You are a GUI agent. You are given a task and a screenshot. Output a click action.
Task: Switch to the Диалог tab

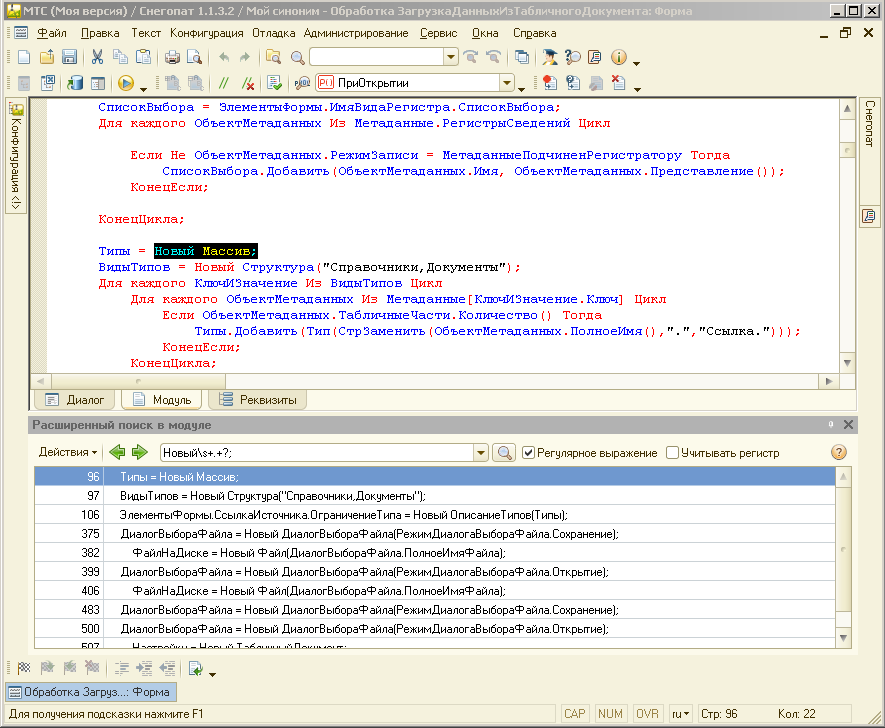(x=75, y=400)
